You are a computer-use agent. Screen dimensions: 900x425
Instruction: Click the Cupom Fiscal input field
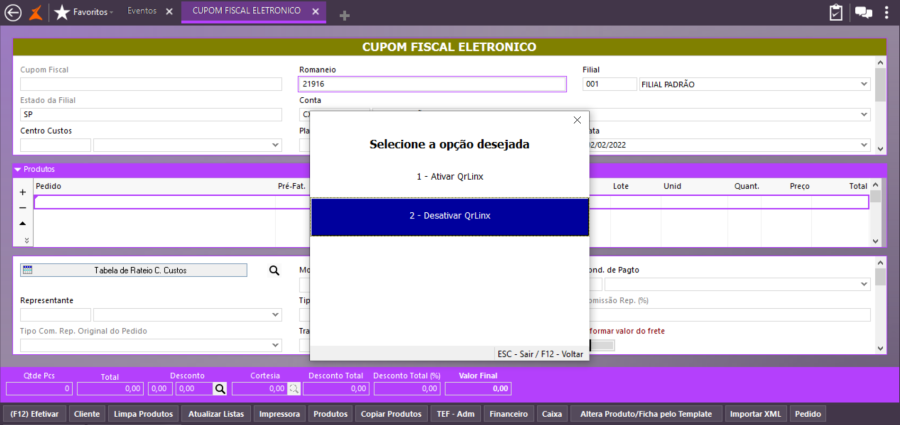point(151,84)
